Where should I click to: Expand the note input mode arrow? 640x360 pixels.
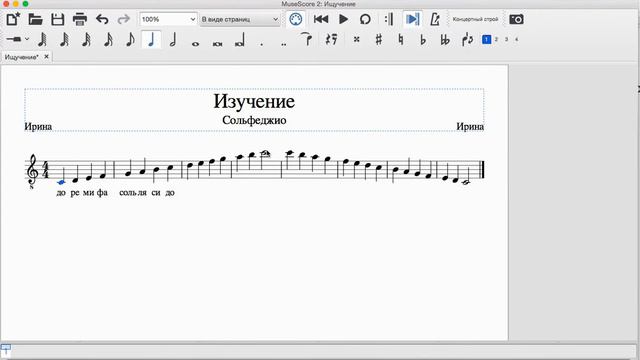pyautogui.click(x=27, y=40)
